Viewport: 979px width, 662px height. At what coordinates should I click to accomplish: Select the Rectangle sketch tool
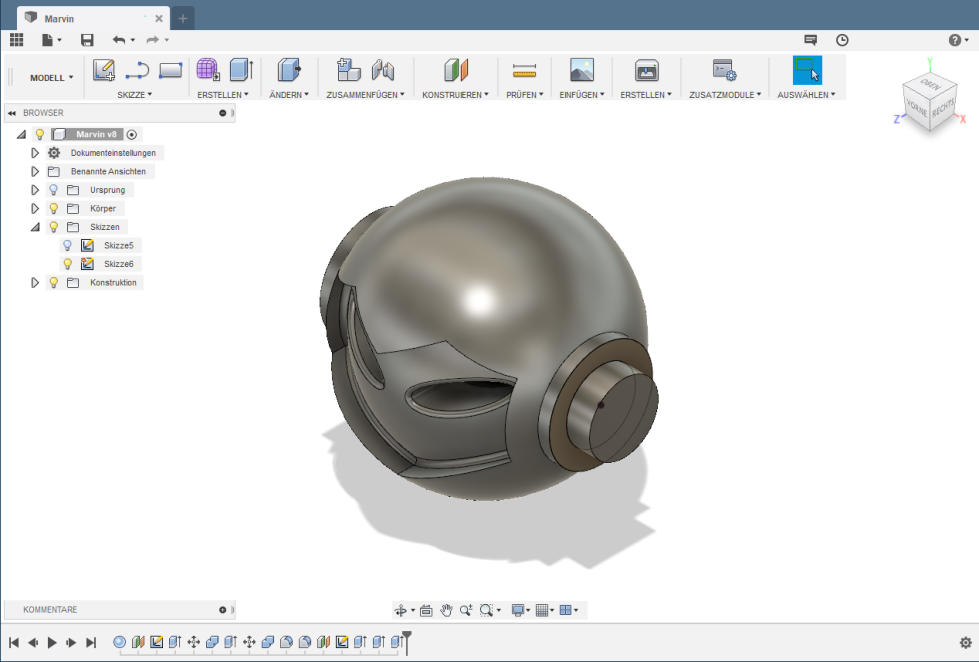(x=170, y=70)
